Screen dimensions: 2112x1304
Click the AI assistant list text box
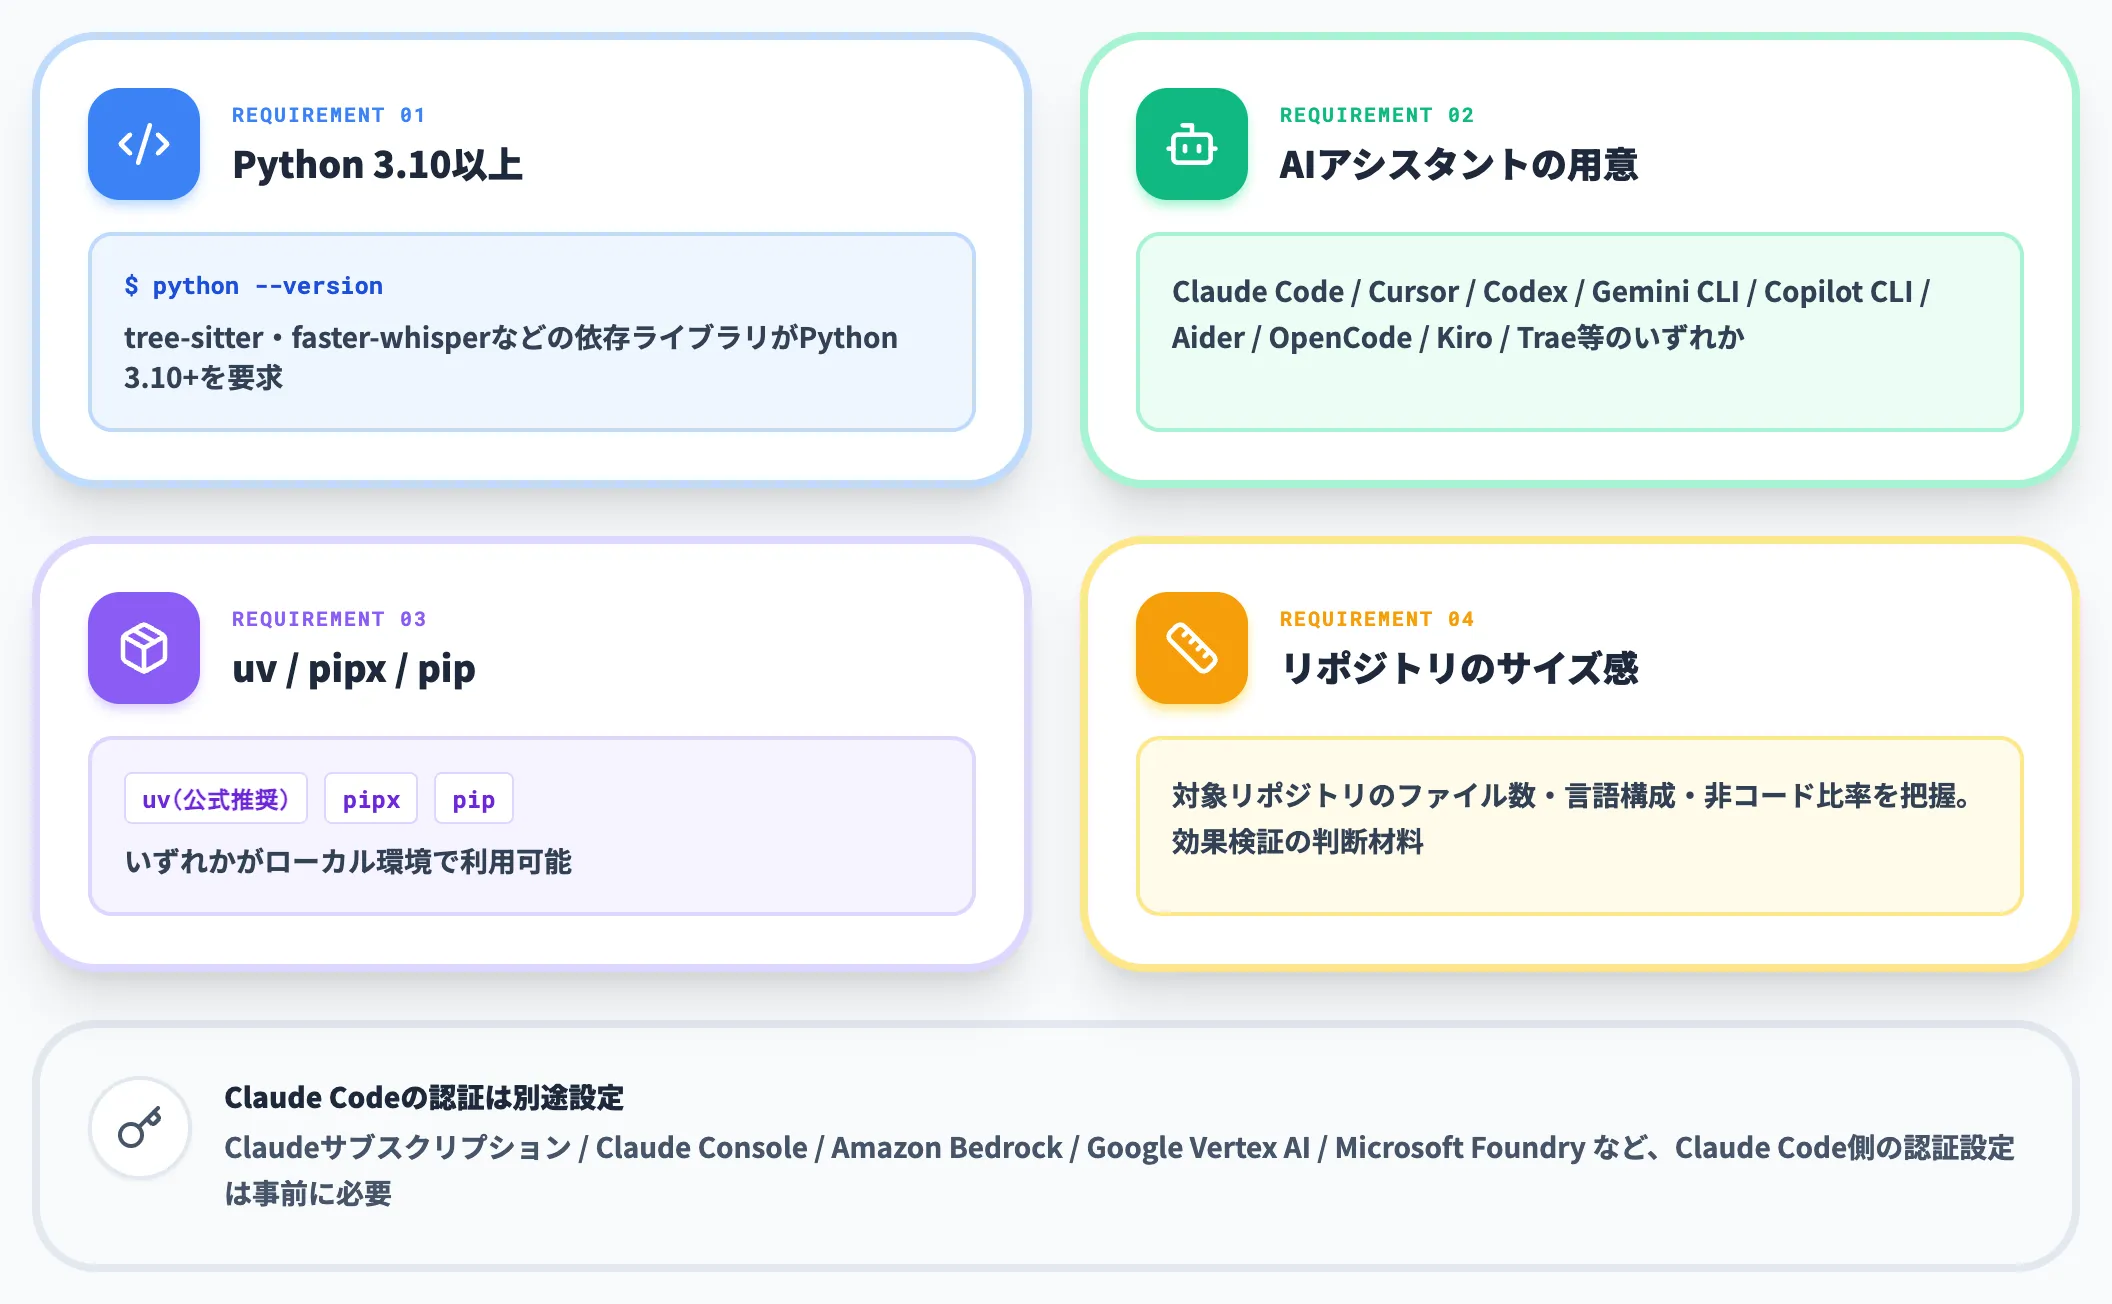click(1580, 332)
